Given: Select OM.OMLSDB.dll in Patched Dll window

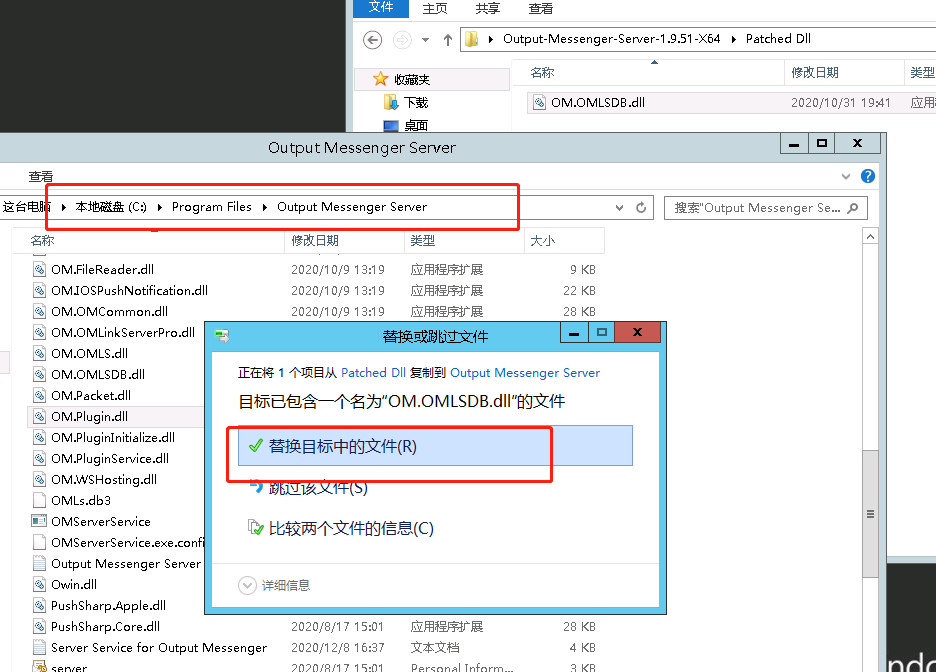Looking at the screenshot, I should click(598, 103).
